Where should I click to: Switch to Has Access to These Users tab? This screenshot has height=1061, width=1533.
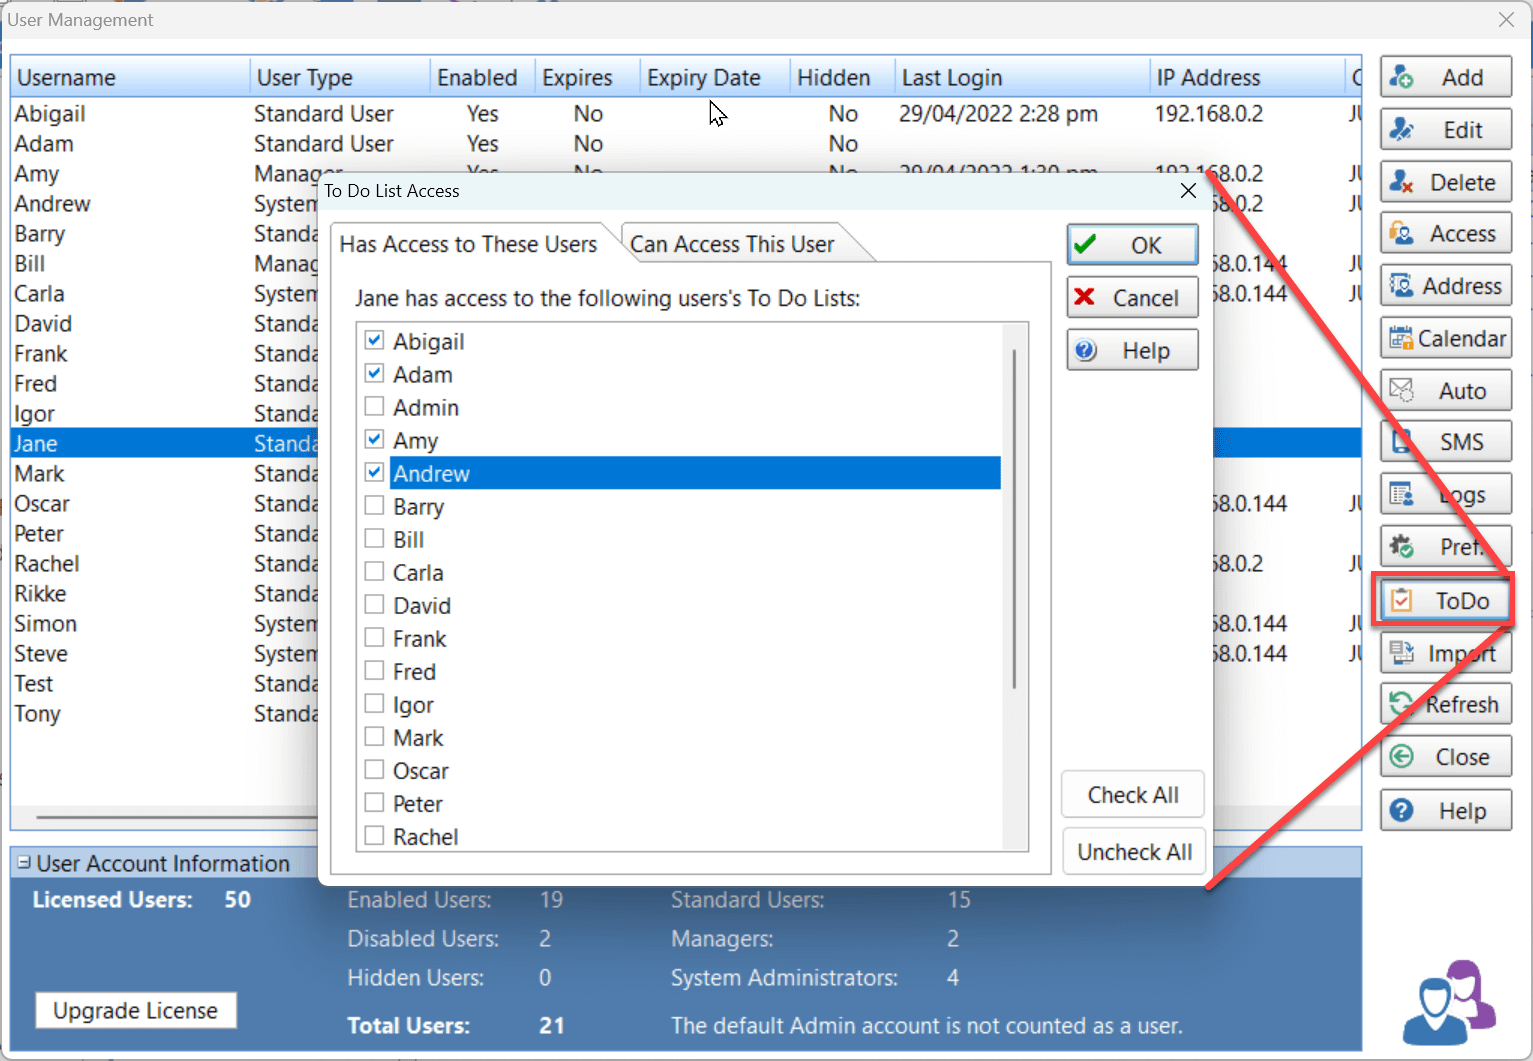(468, 244)
